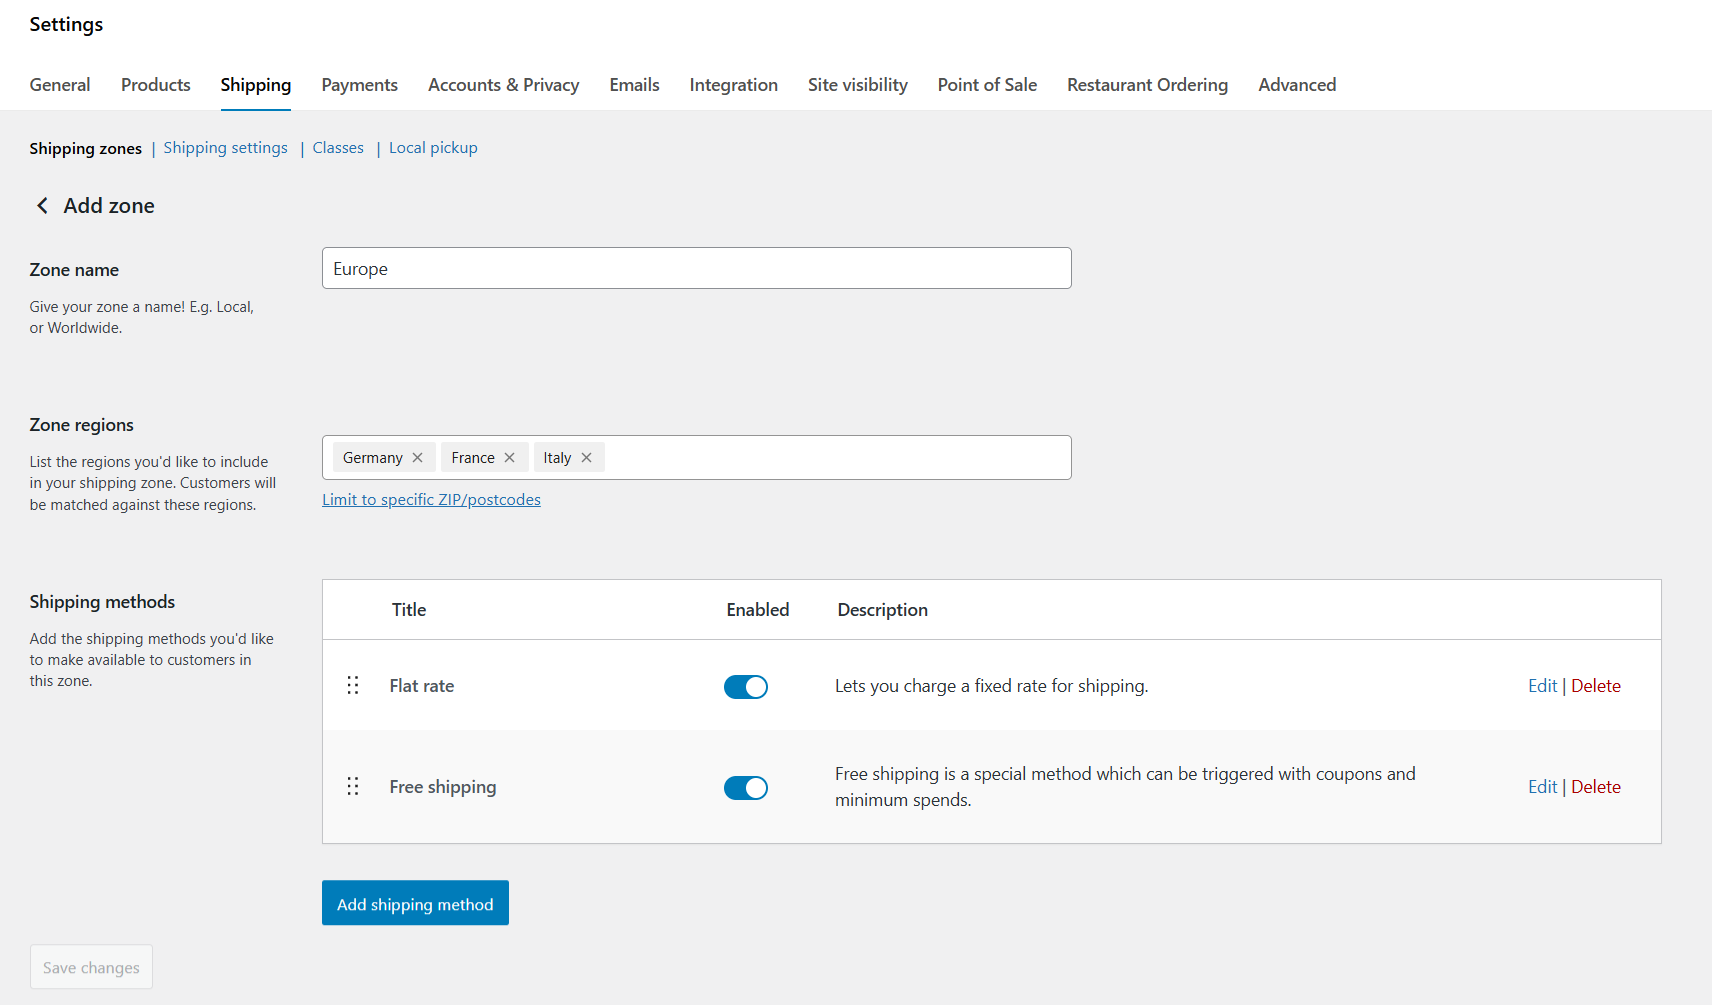
Task: Click Limit to specific ZIP/postcodes link
Action: [431, 500]
